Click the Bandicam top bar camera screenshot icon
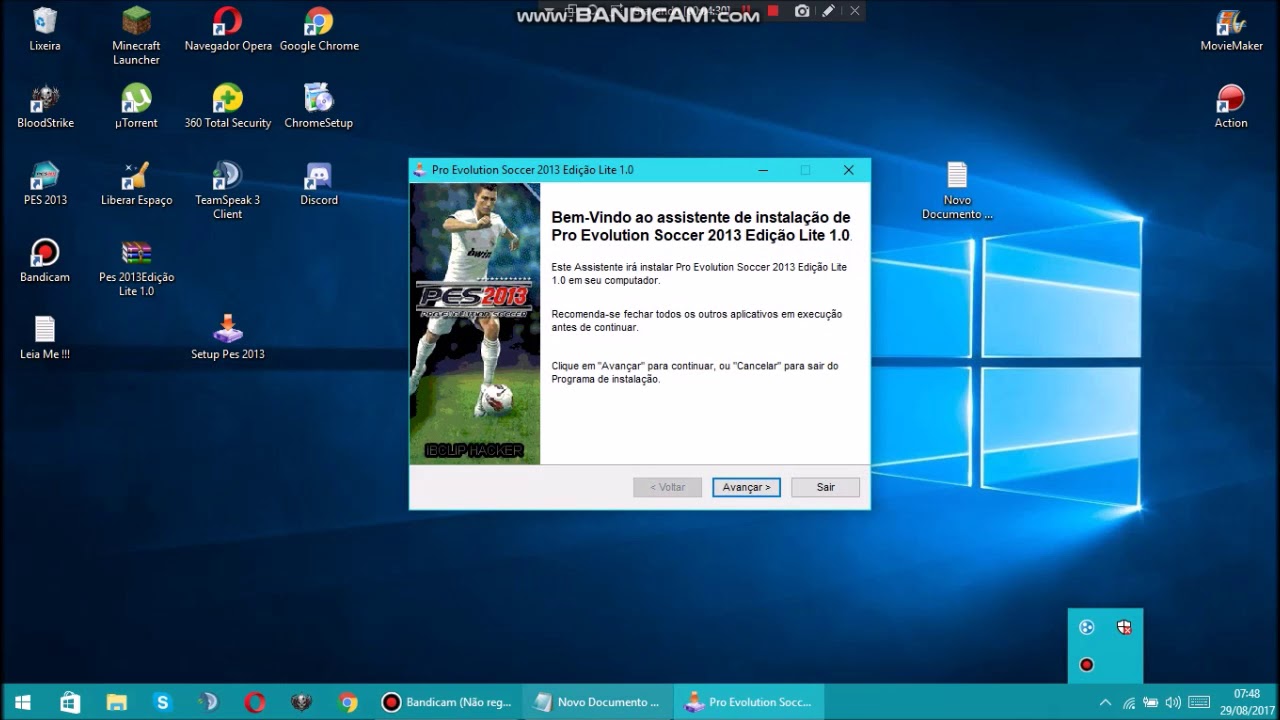Viewport: 1280px width, 720px height. 802,11
